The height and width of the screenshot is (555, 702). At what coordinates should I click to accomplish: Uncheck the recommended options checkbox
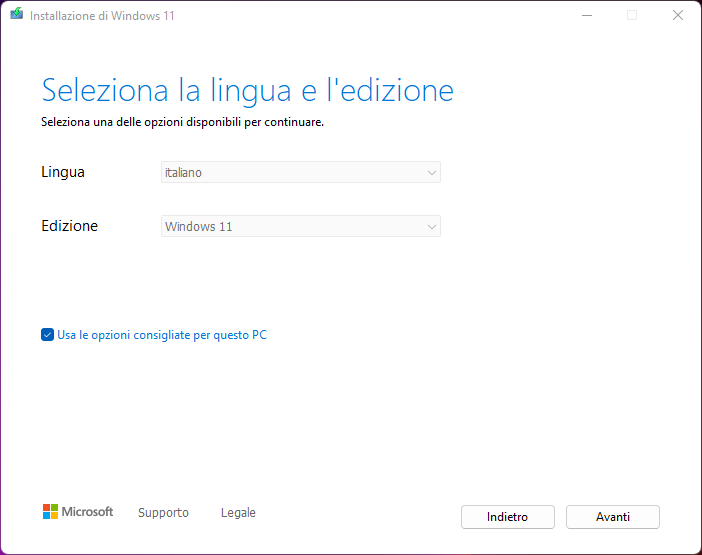click(47, 335)
